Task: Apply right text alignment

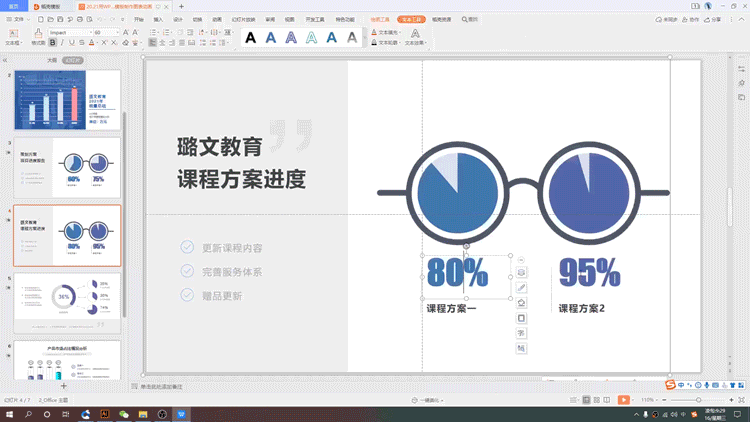Action: (x=172, y=43)
